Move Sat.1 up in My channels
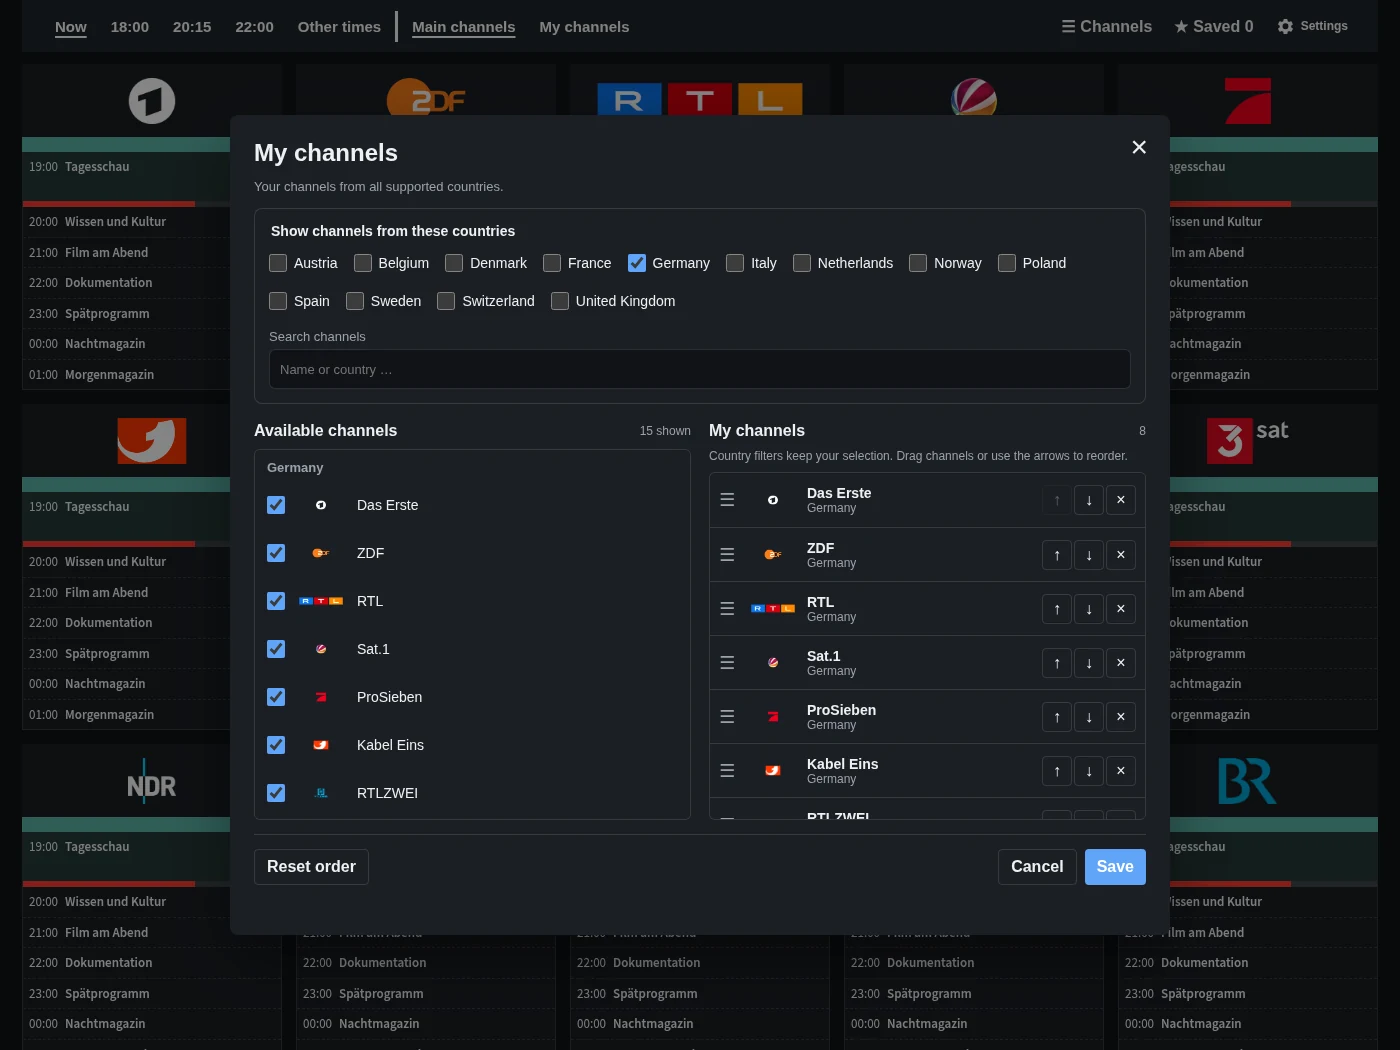1400x1050 pixels. tap(1057, 663)
